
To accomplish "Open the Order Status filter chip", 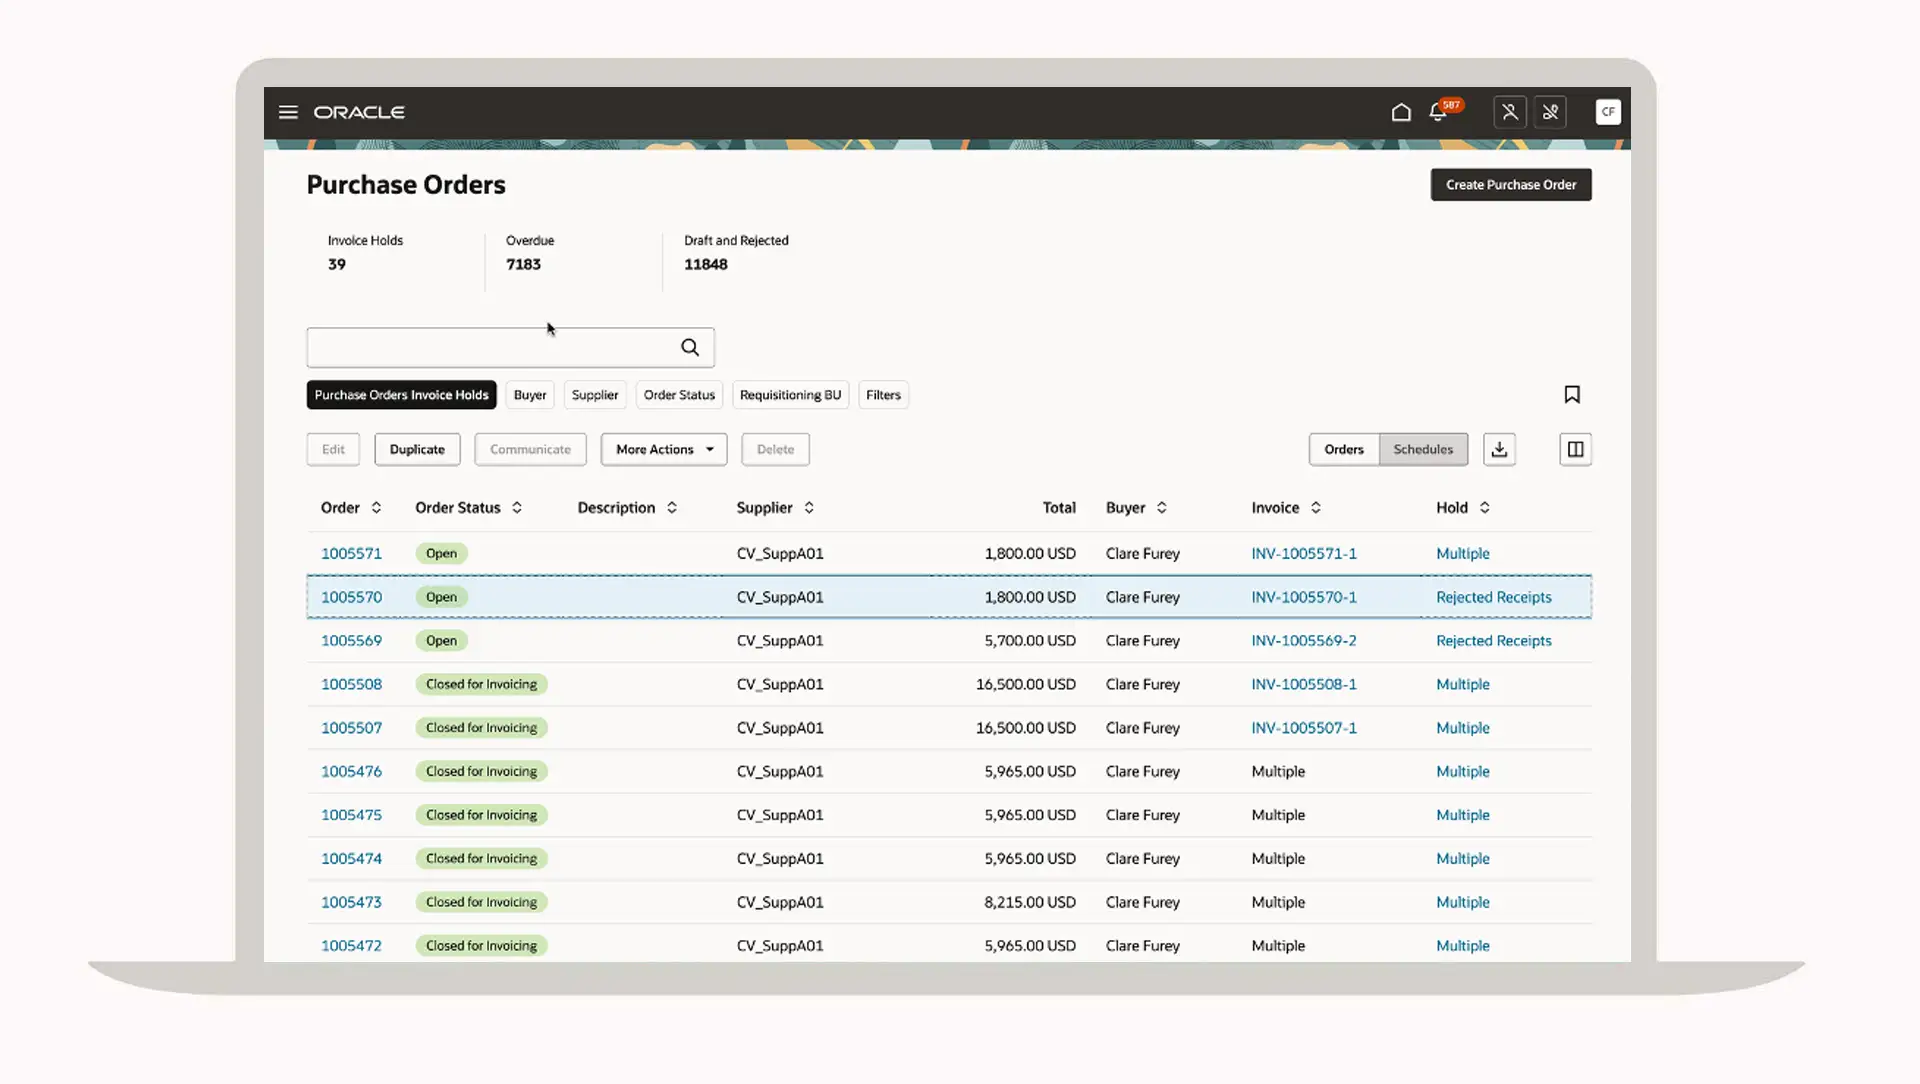I will tap(679, 395).
